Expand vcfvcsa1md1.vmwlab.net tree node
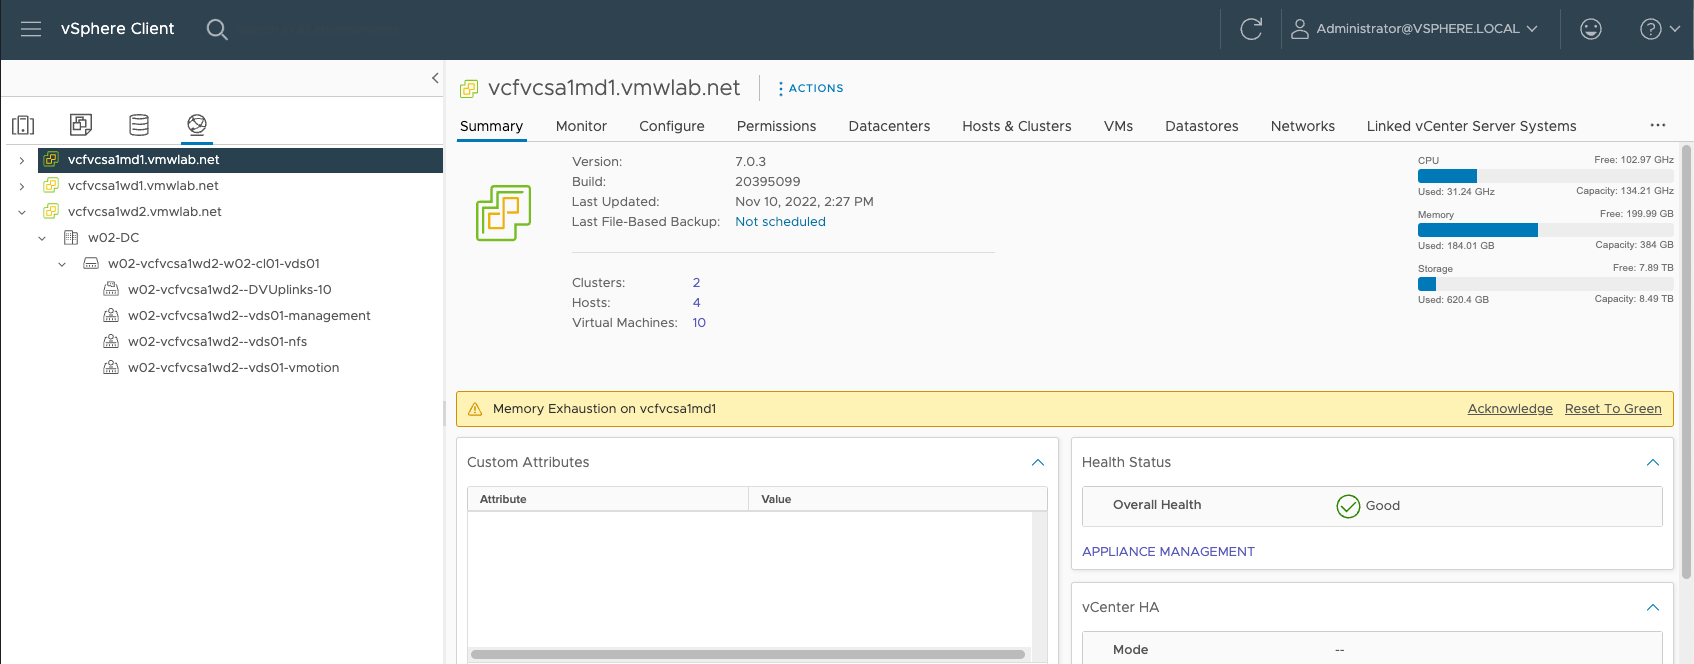The height and width of the screenshot is (664, 1694). coord(22,160)
